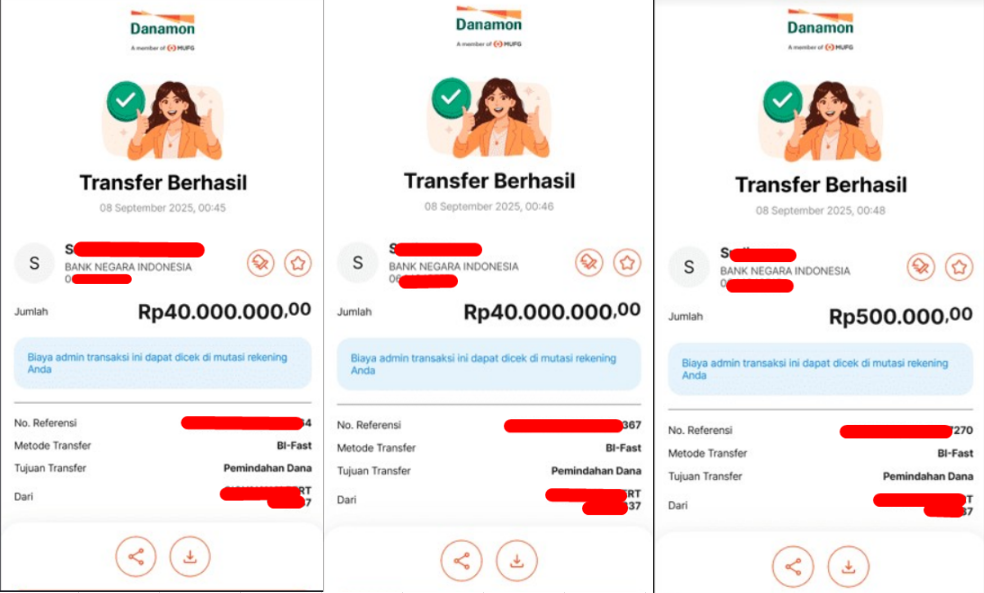Click the success illustration, 00:46 receipt
Image resolution: width=984 pixels, height=593 pixels.
(x=489, y=117)
